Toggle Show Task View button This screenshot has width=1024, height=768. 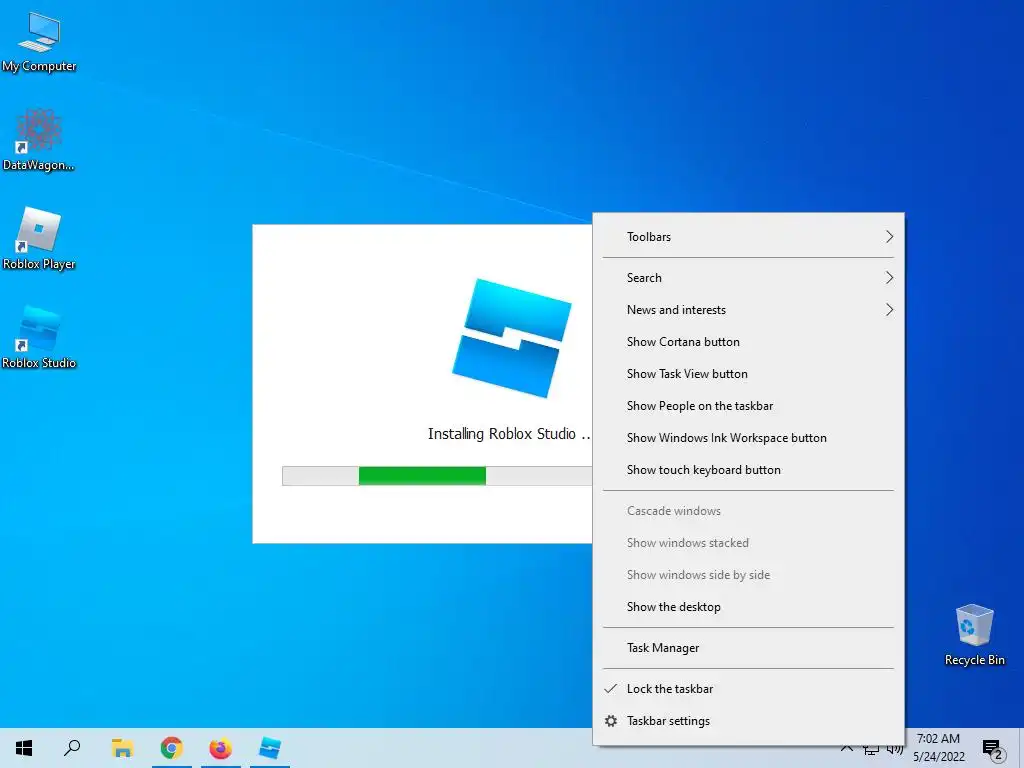coord(748,374)
